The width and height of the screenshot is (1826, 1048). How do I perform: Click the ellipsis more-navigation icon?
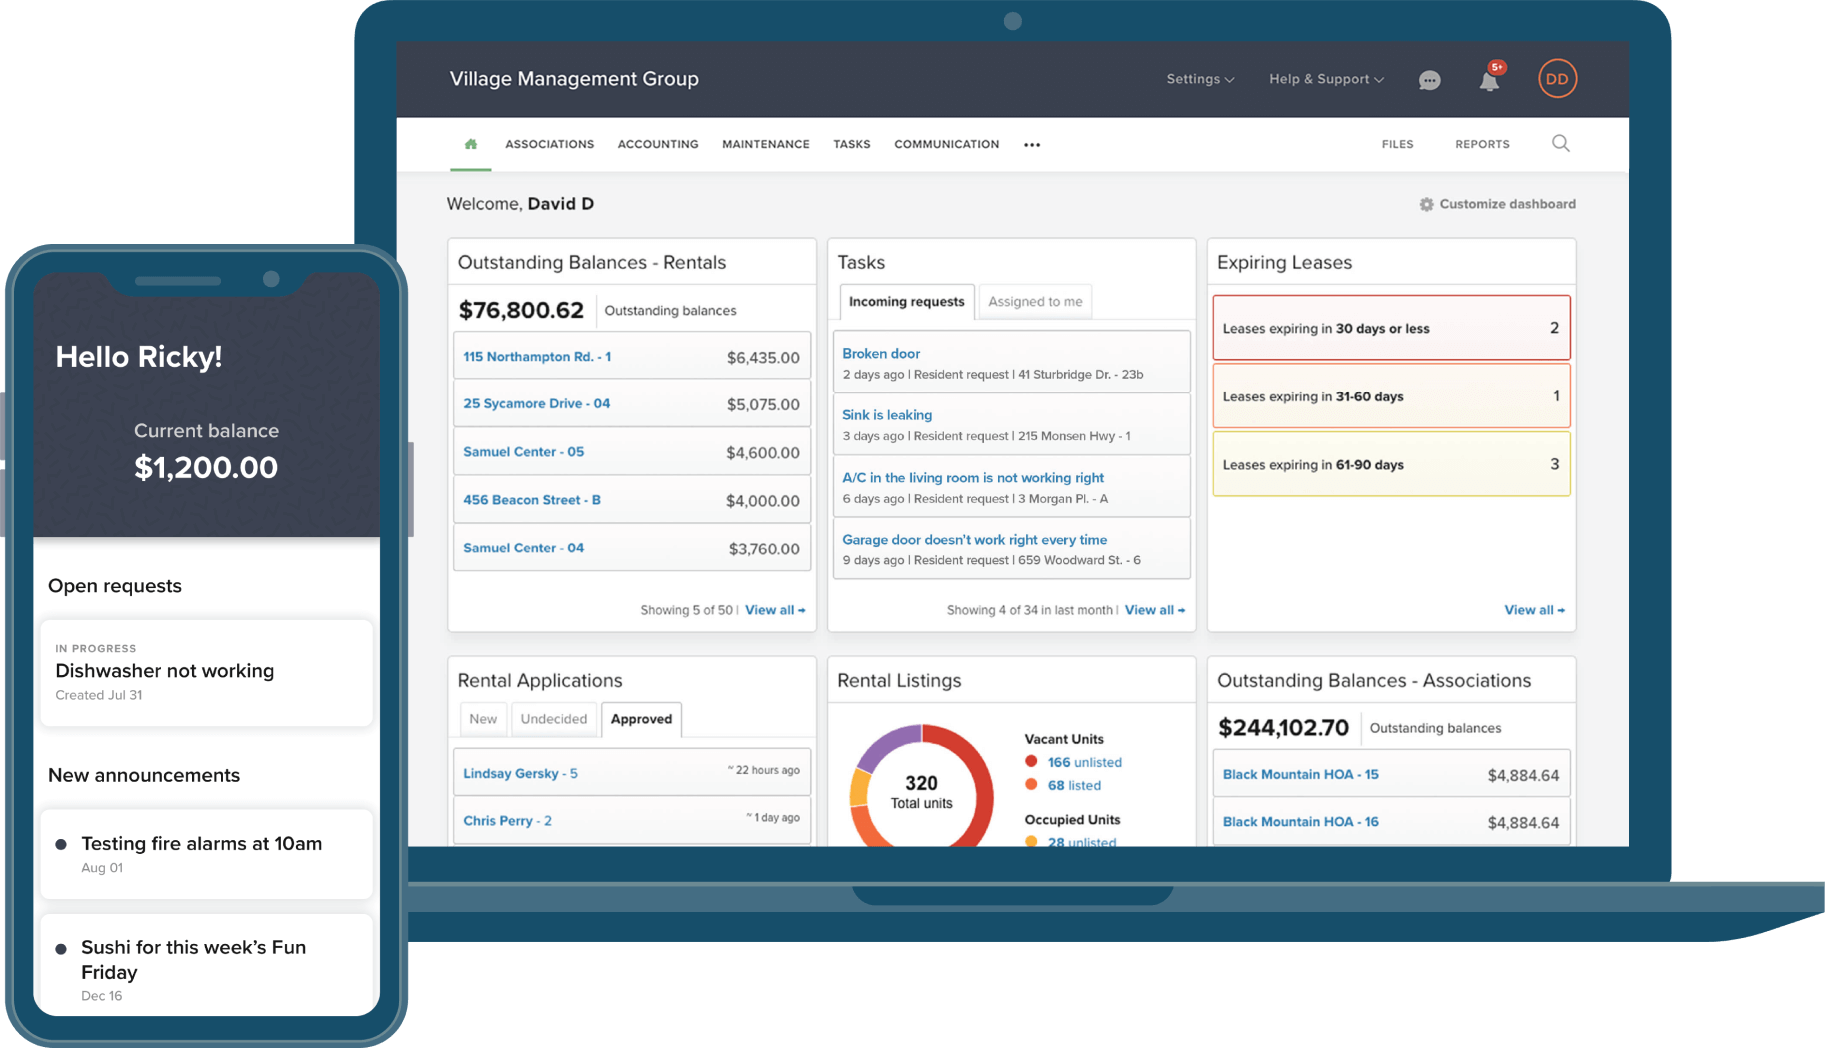1031,144
